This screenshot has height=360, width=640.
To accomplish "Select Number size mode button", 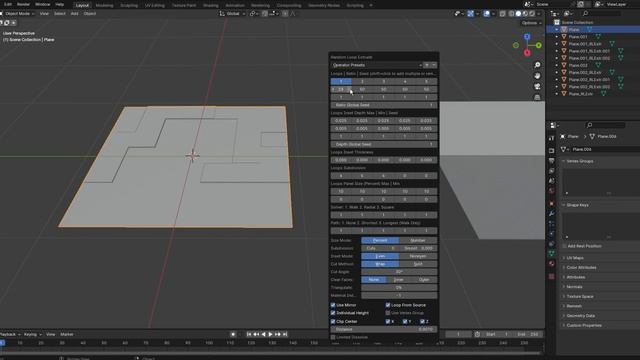I will (418, 240).
